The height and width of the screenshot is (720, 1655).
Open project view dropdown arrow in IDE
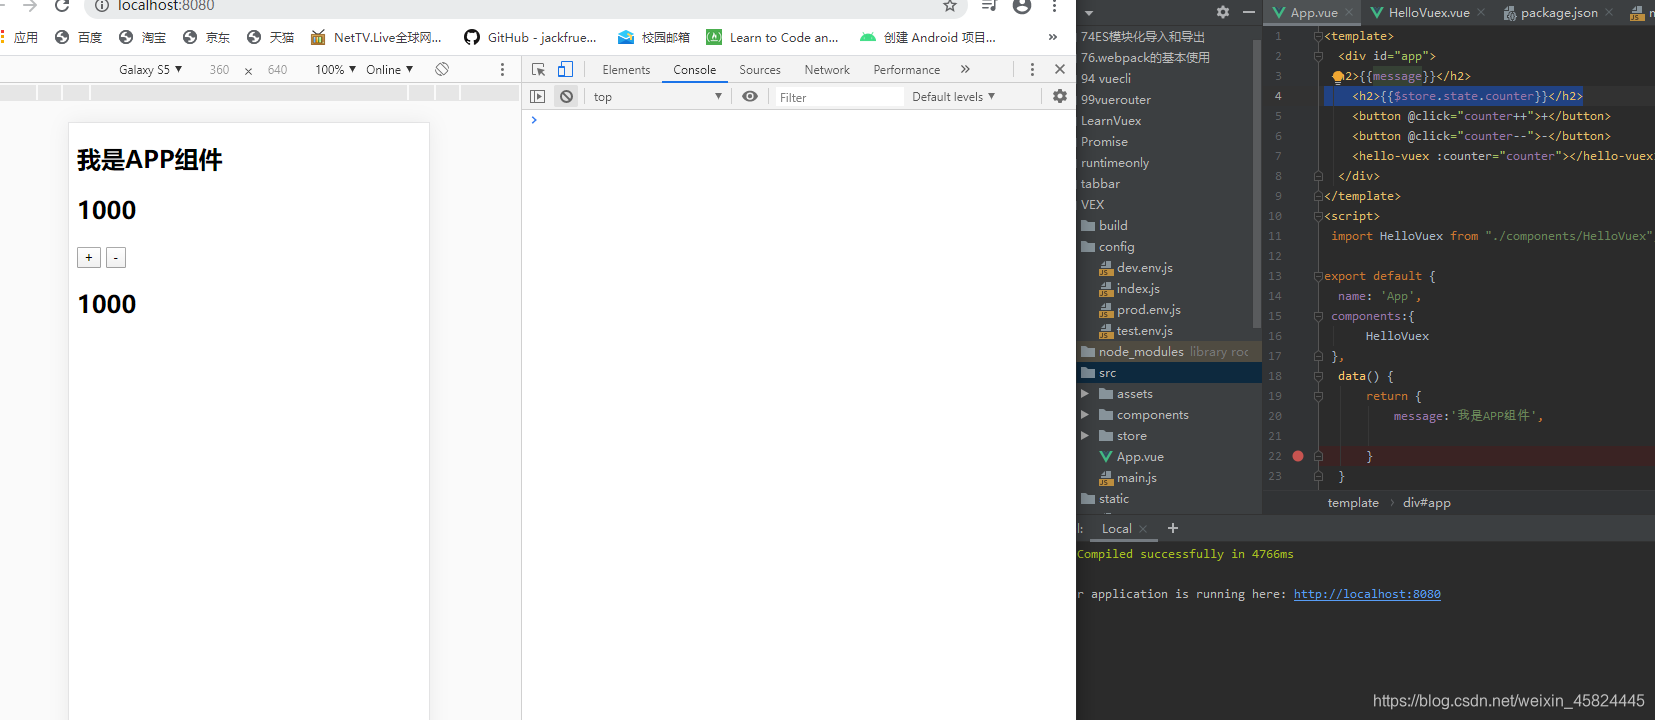[1089, 13]
